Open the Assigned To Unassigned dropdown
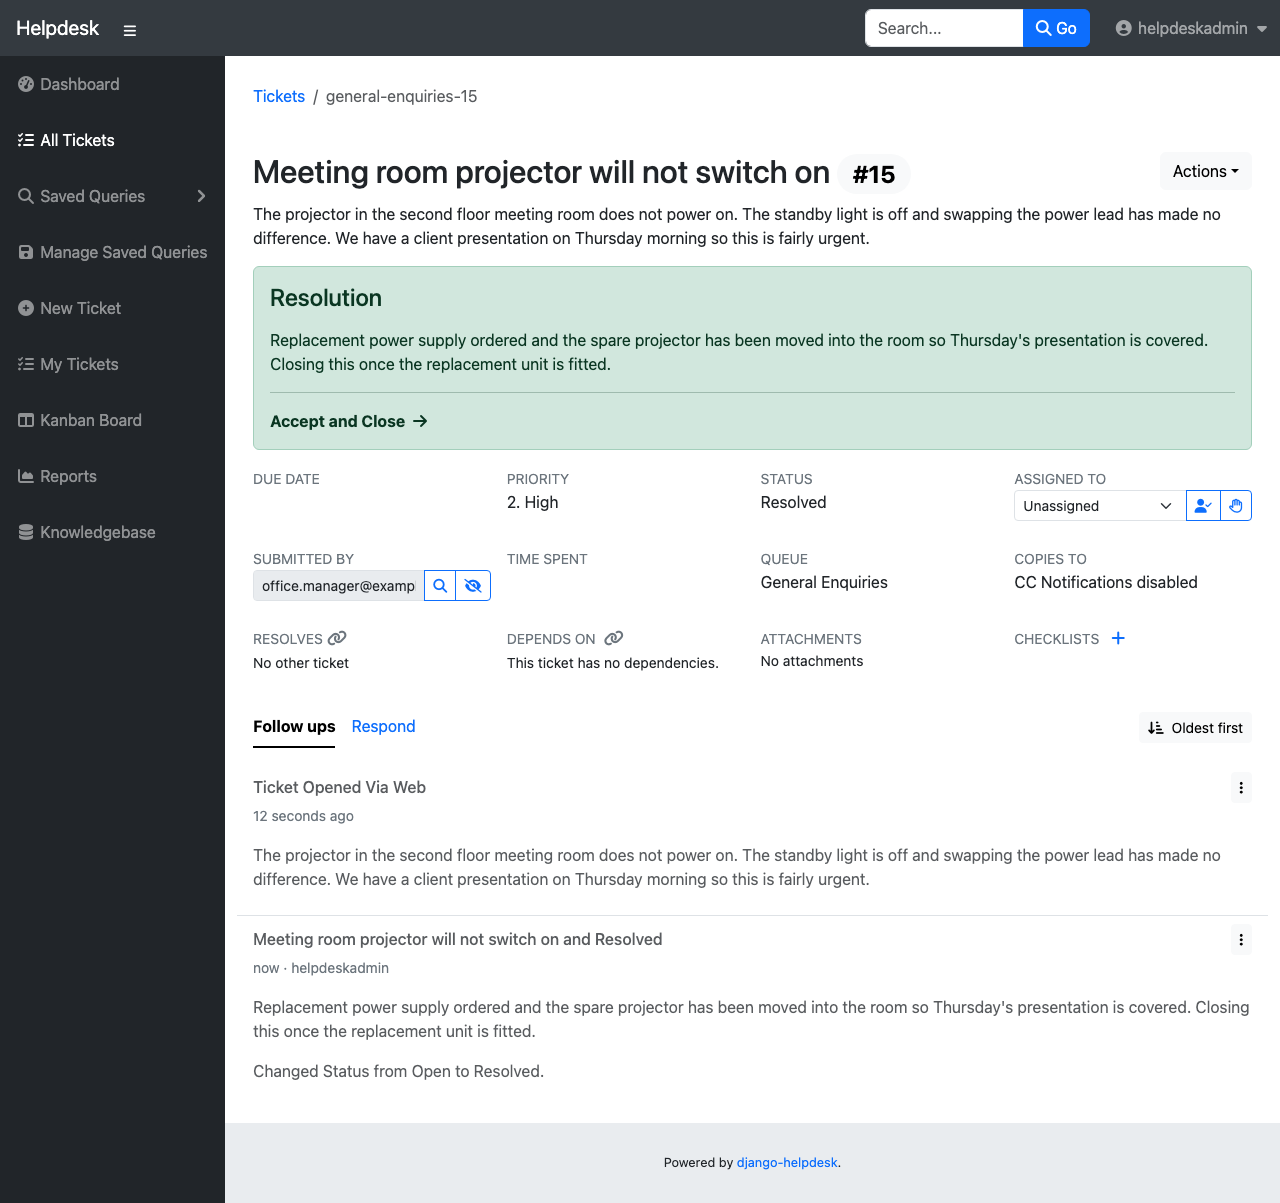This screenshot has width=1280, height=1203. point(1099,506)
